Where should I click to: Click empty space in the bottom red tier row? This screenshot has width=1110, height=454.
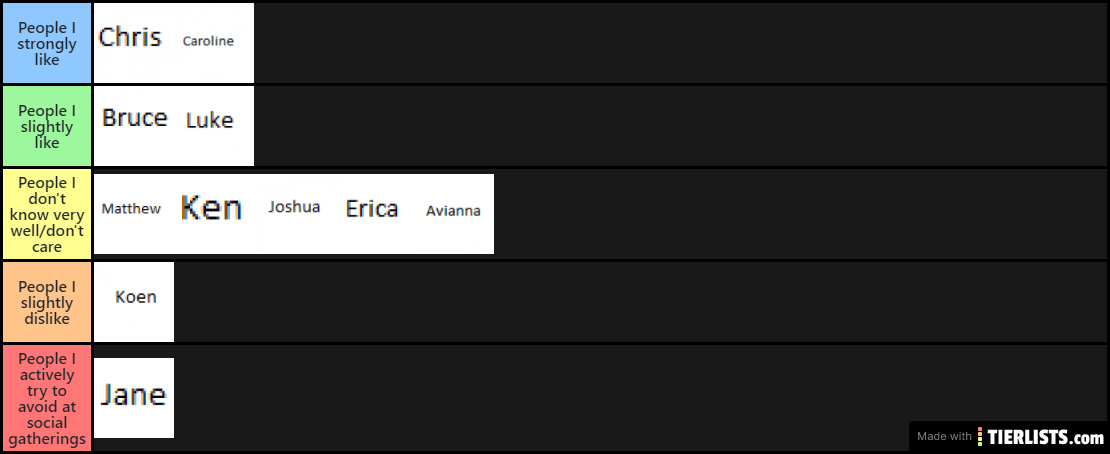(540, 398)
